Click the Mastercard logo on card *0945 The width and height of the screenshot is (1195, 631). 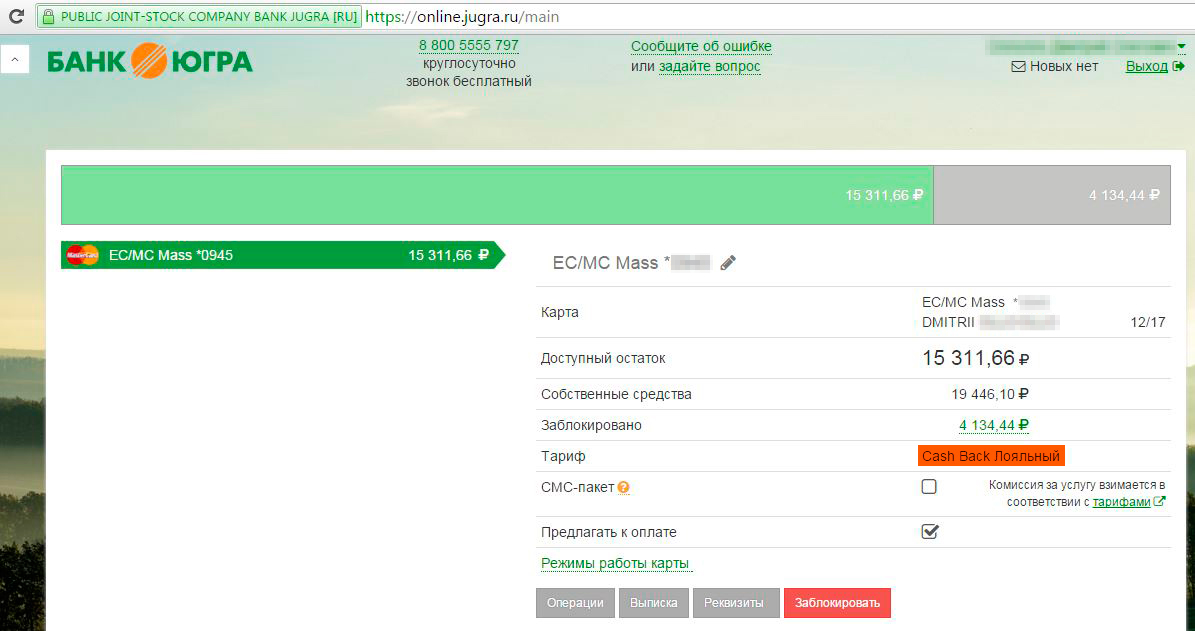[82, 255]
